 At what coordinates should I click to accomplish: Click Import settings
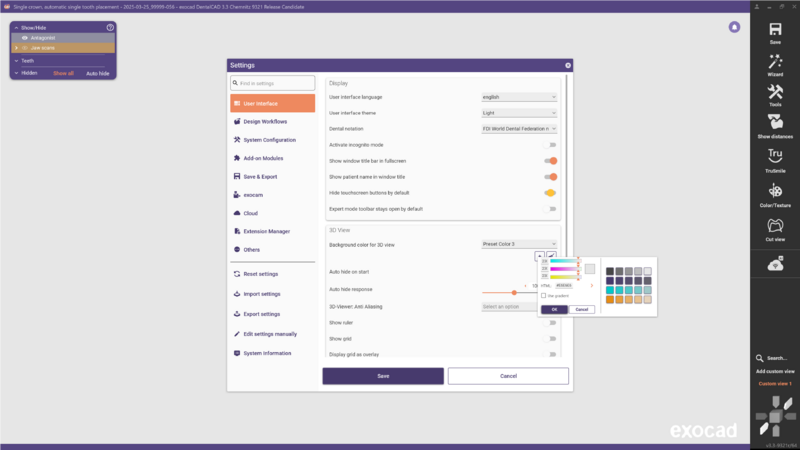262,294
